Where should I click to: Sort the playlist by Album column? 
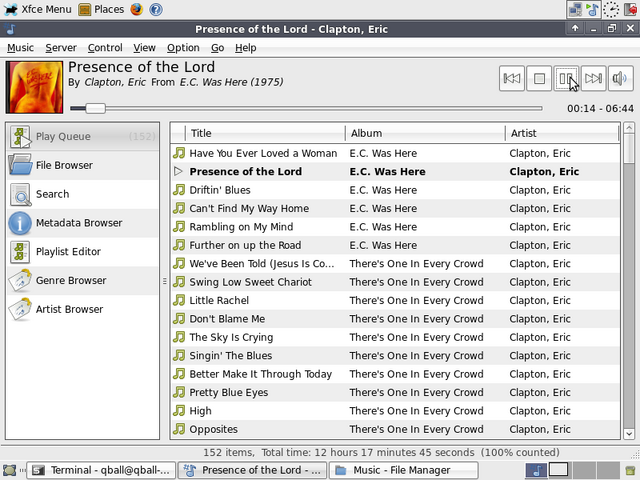point(425,133)
